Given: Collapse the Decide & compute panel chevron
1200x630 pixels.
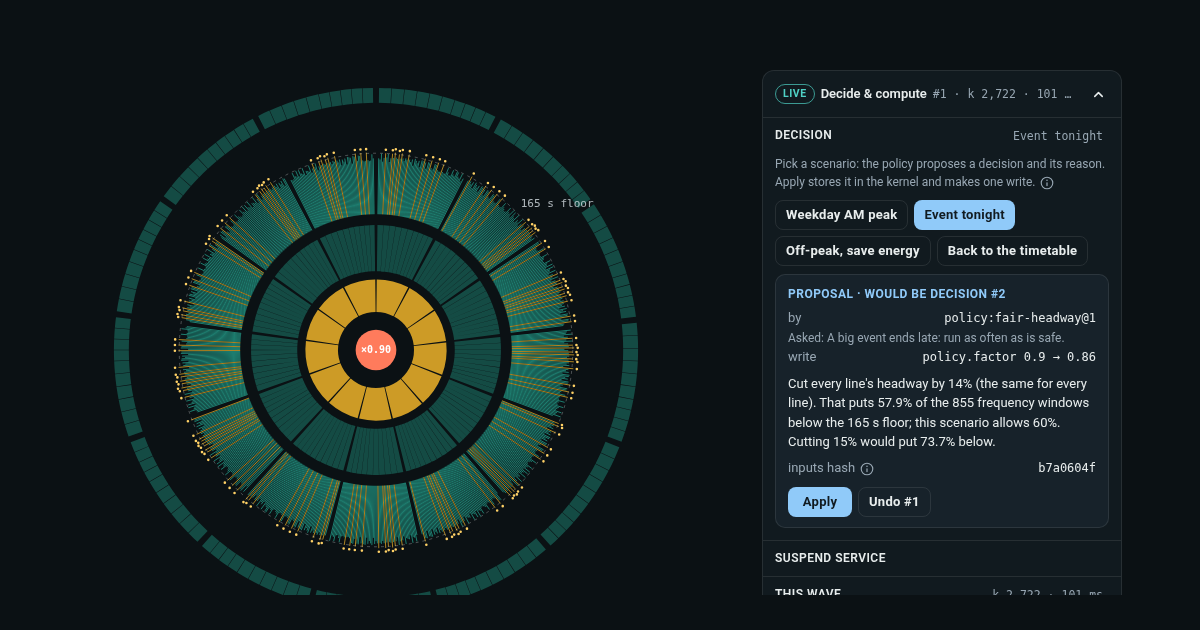Looking at the screenshot, I should (1098, 94).
